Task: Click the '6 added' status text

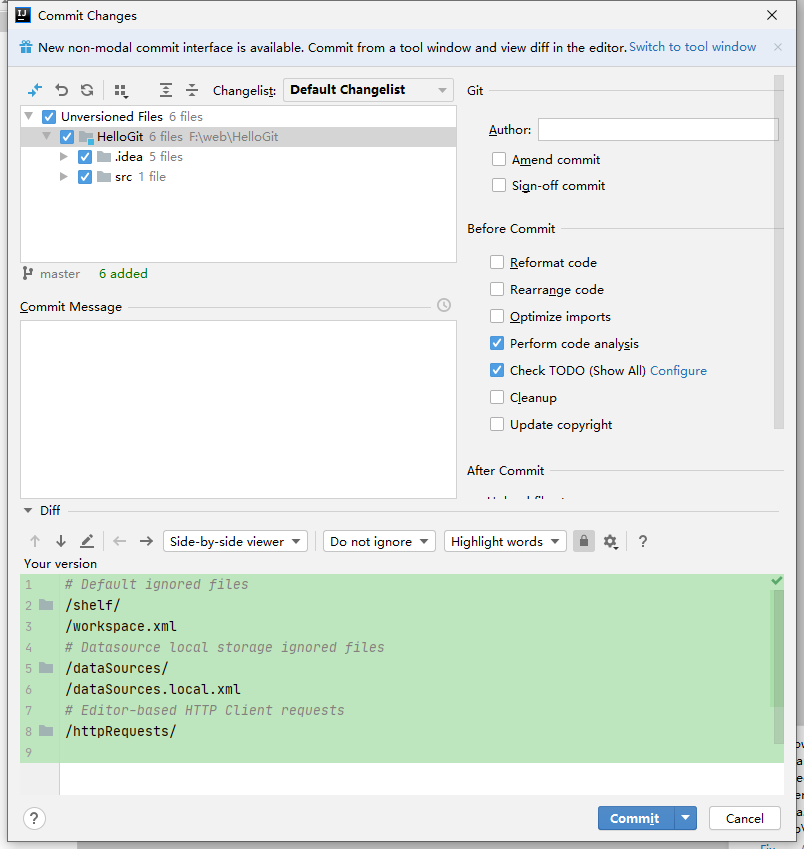Action: pyautogui.click(x=123, y=273)
